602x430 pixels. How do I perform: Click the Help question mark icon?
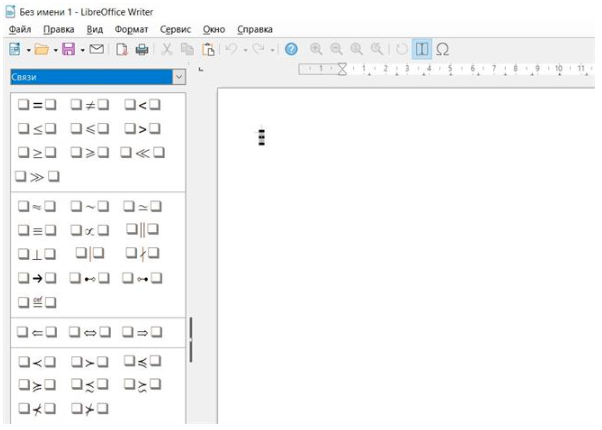click(x=291, y=49)
